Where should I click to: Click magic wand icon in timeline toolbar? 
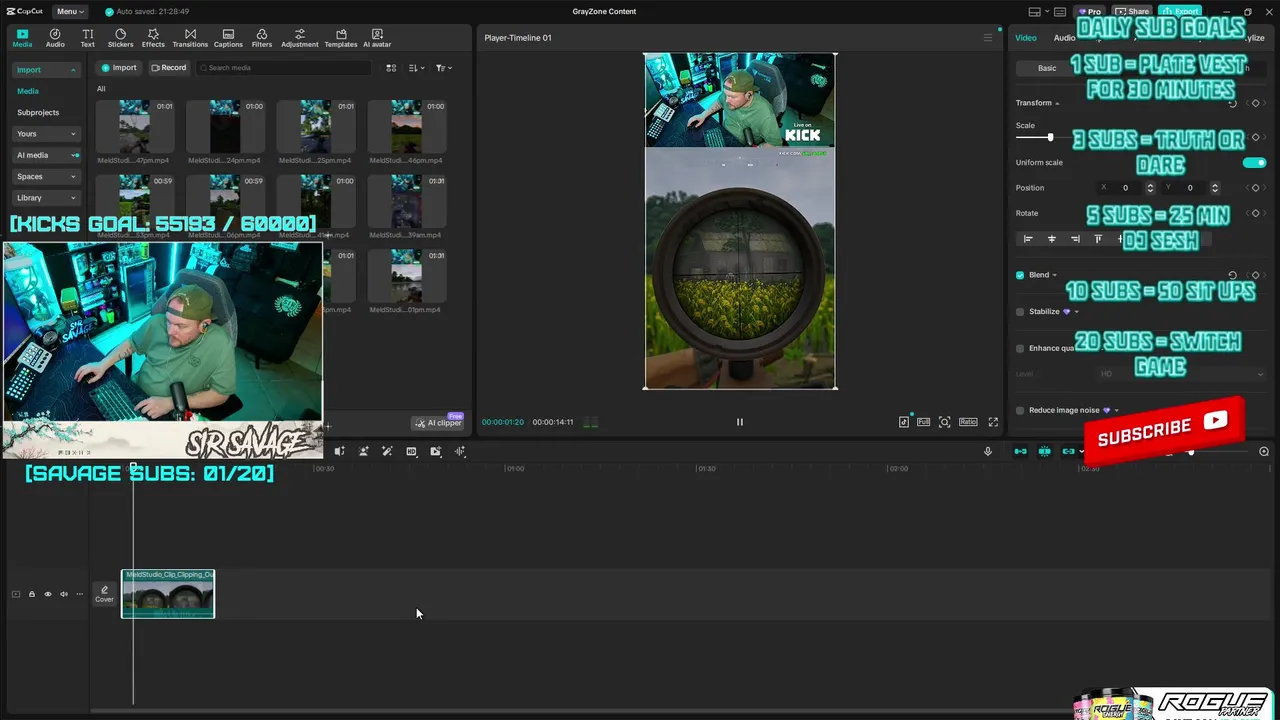pyautogui.click(x=387, y=451)
